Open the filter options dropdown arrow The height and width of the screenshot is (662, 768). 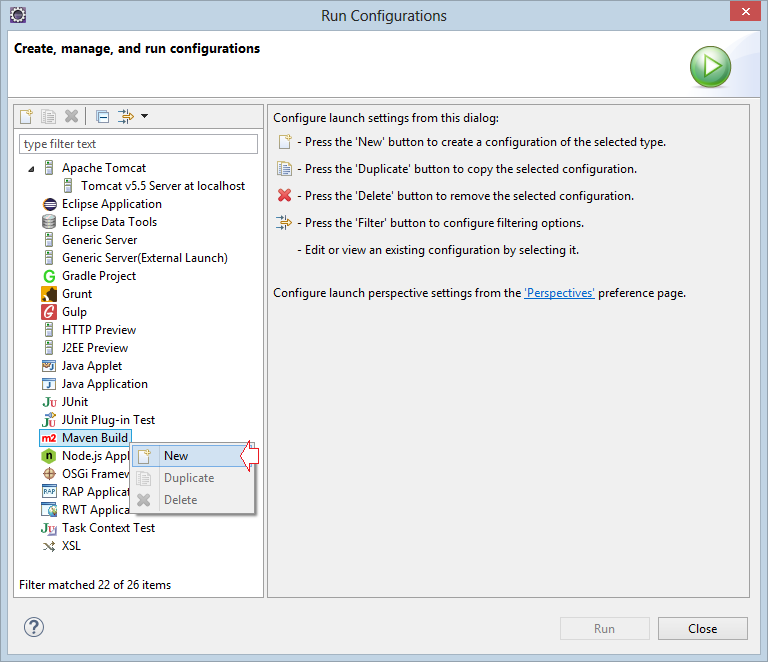(144, 117)
